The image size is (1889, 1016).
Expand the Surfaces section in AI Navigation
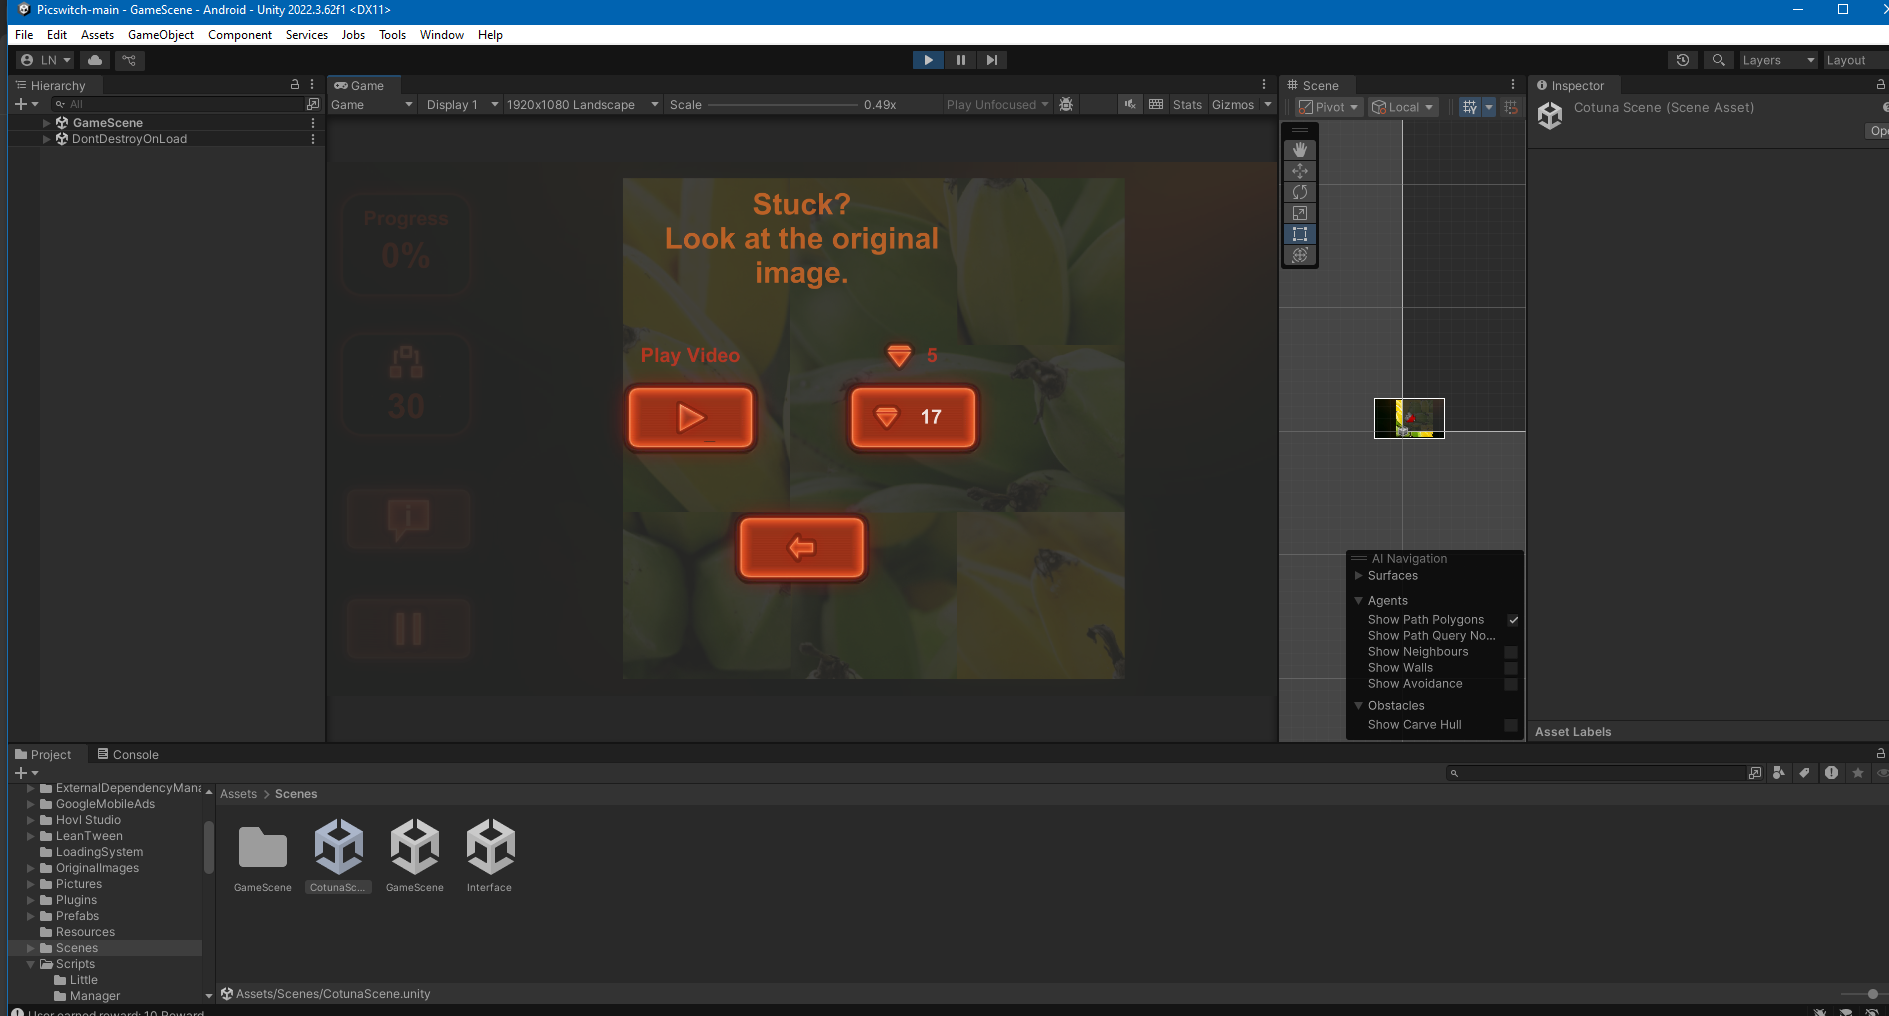point(1358,576)
